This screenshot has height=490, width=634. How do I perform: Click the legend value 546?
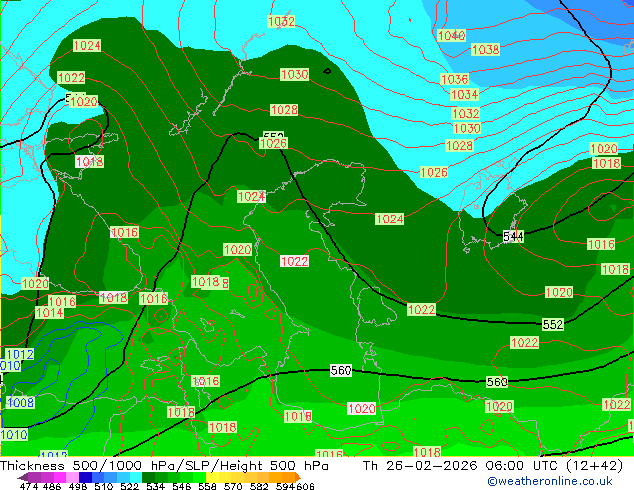click(182, 486)
